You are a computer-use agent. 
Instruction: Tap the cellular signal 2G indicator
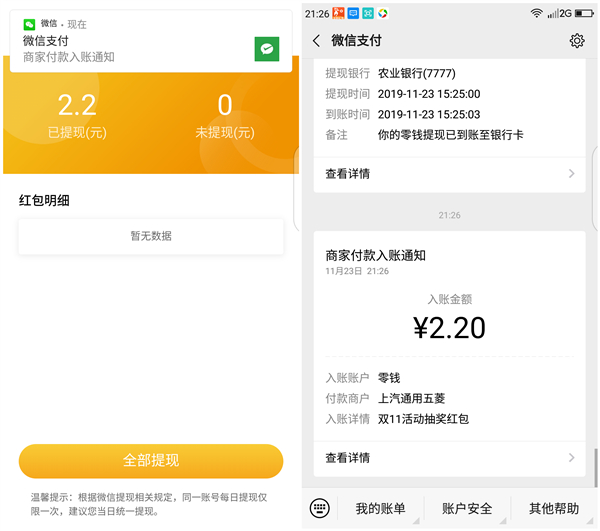pyautogui.click(x=559, y=14)
